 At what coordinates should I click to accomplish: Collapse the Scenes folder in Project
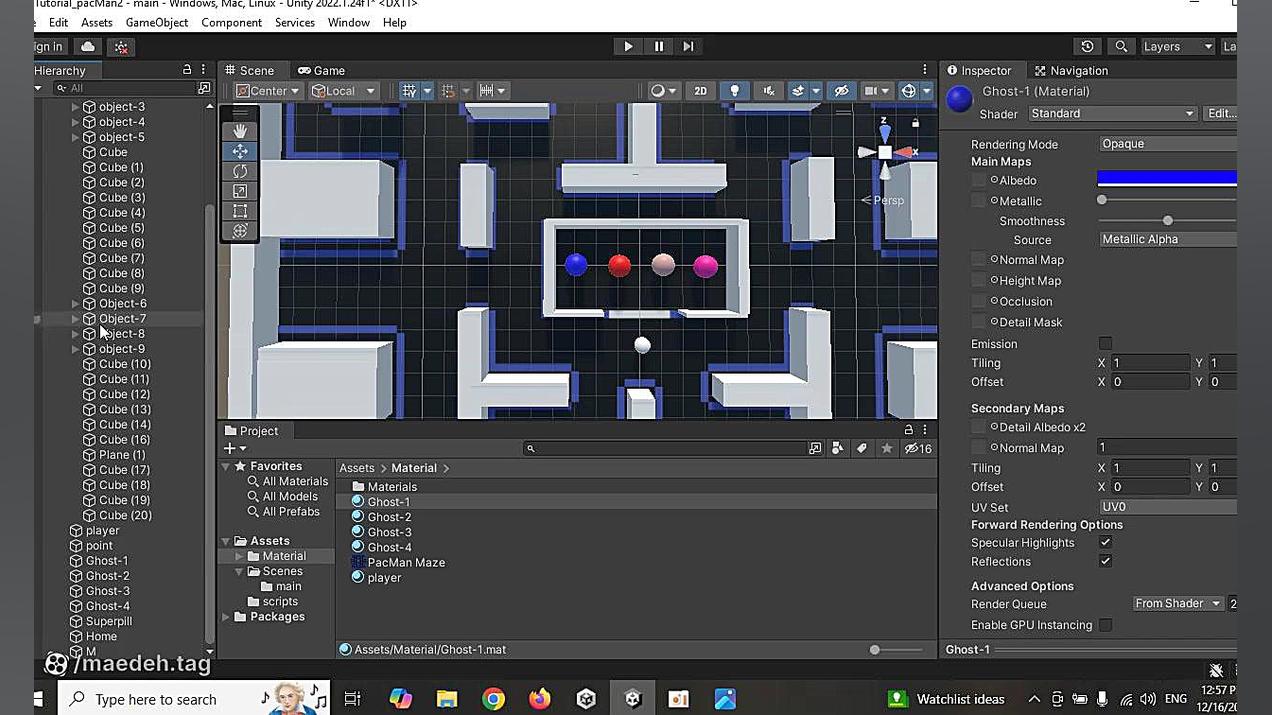coord(240,572)
